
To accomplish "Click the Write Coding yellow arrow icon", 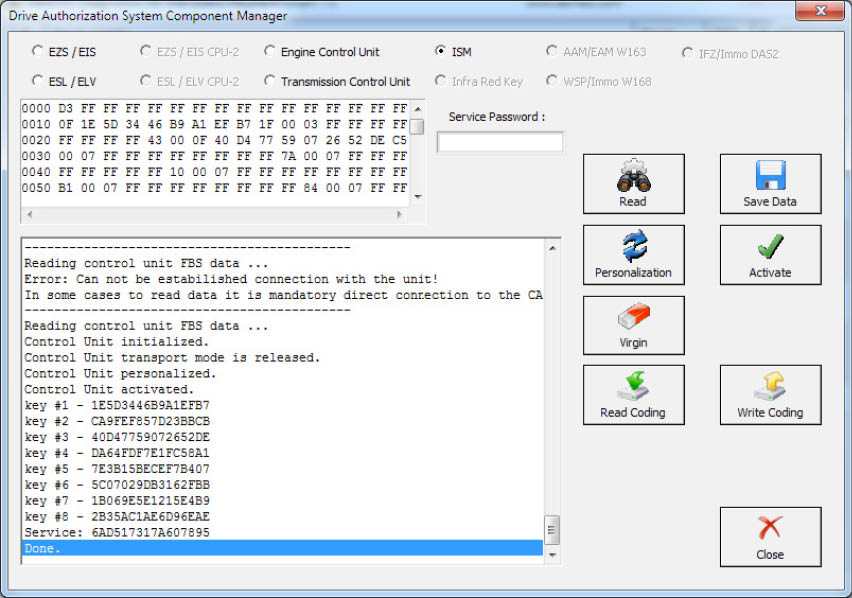I will 770,388.
